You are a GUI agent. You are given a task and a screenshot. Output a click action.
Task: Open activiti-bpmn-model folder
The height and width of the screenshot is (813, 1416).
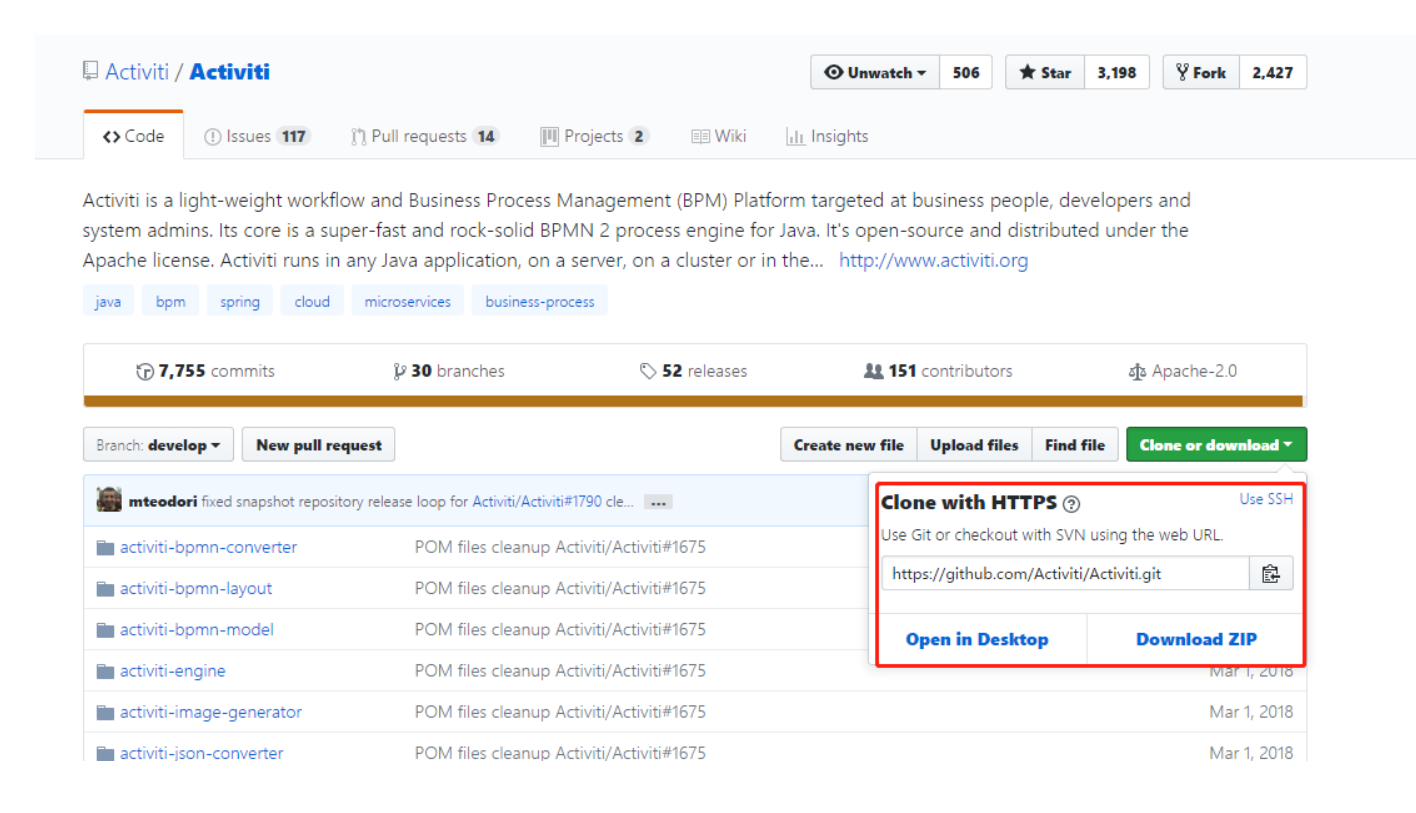197,629
